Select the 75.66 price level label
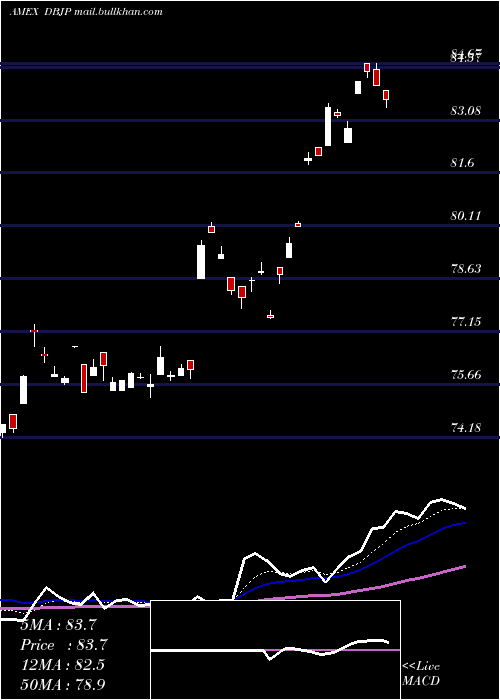This screenshot has height=700, width=500. (466, 375)
